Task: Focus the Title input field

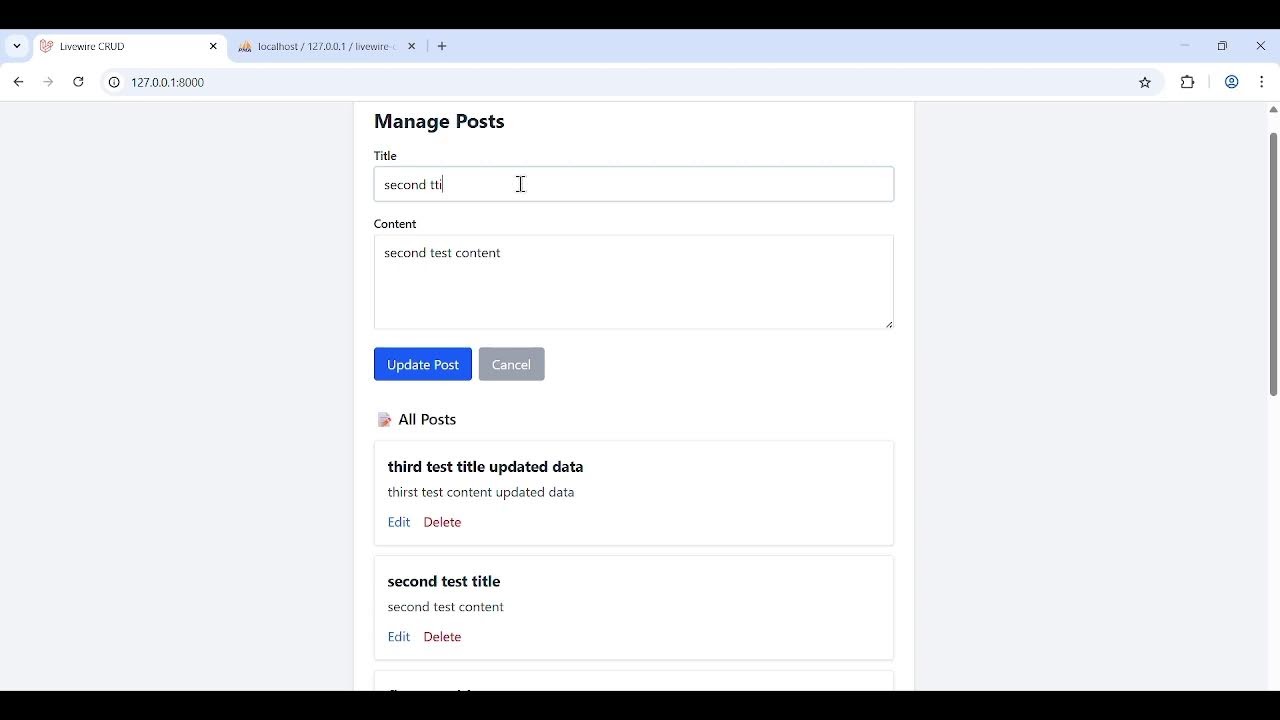Action: [x=634, y=184]
